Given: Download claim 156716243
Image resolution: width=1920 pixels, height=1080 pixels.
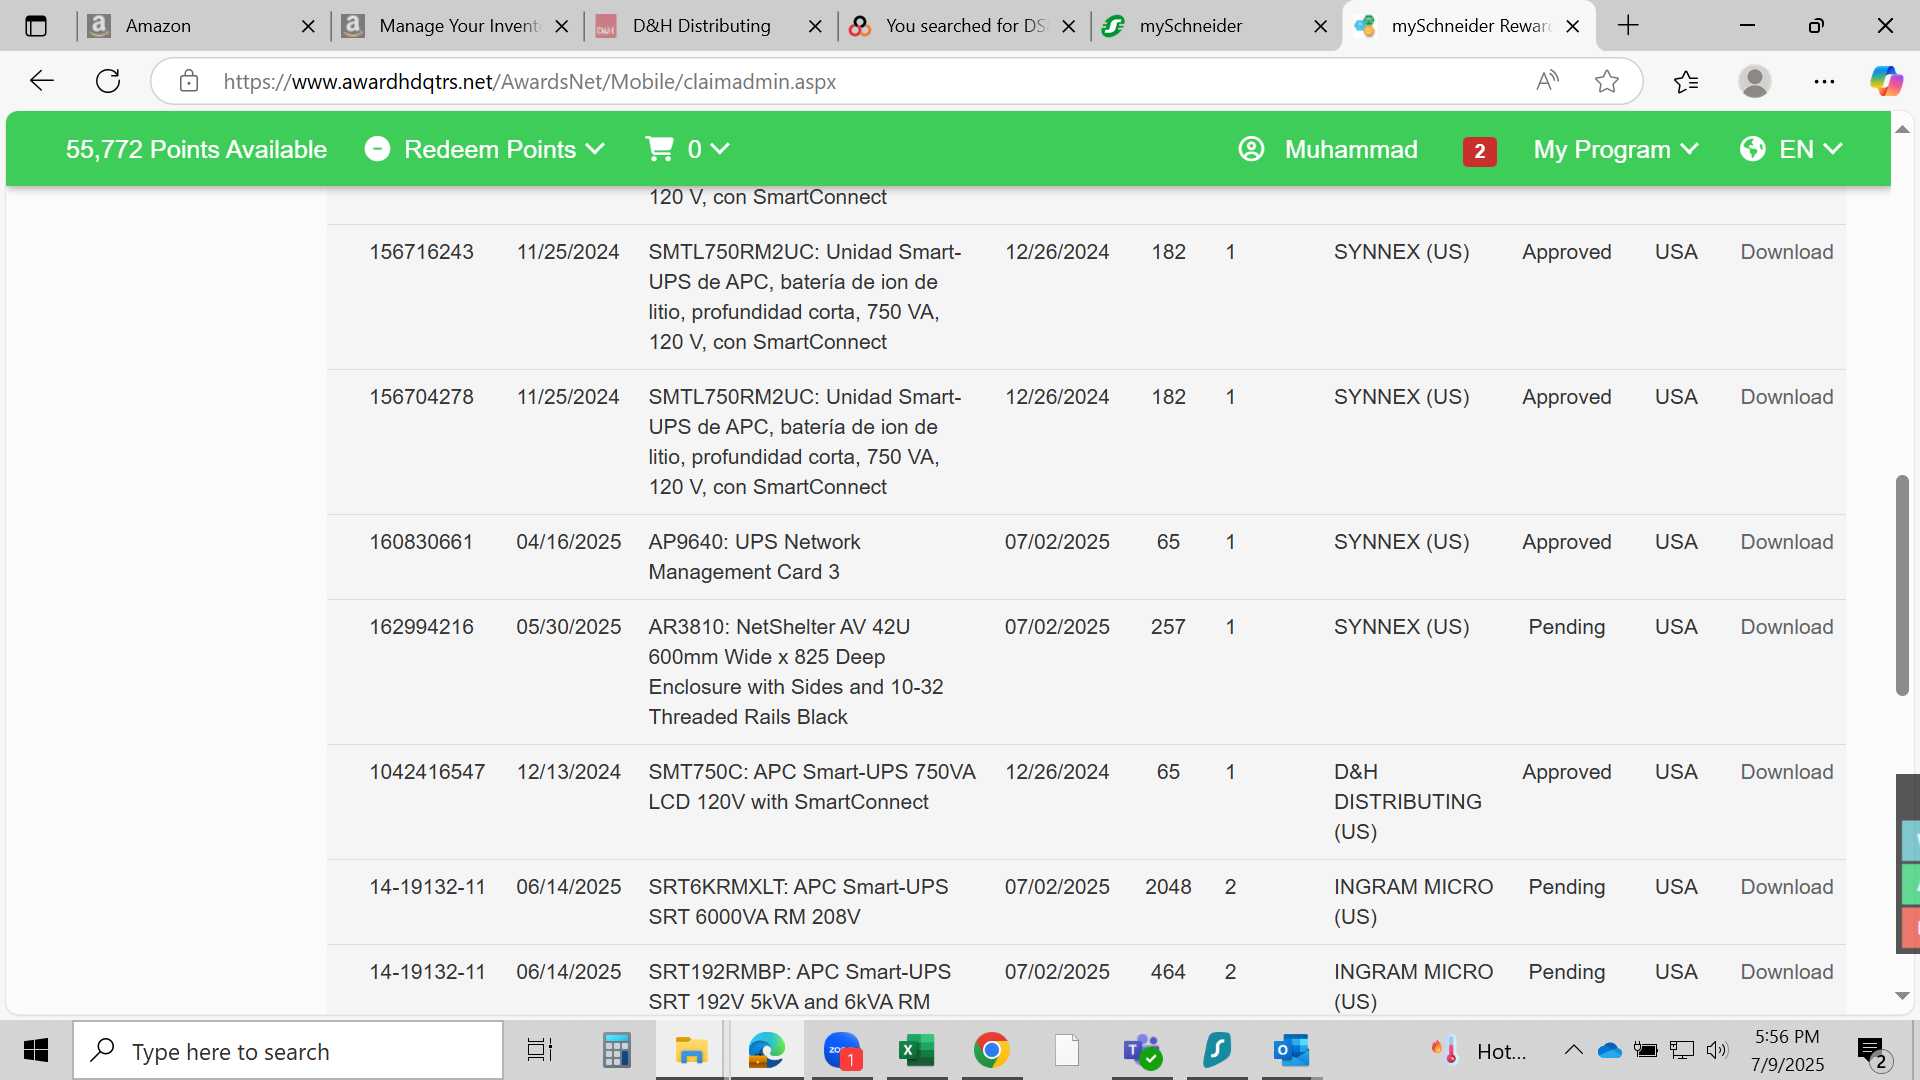Looking at the screenshot, I should (1786, 252).
